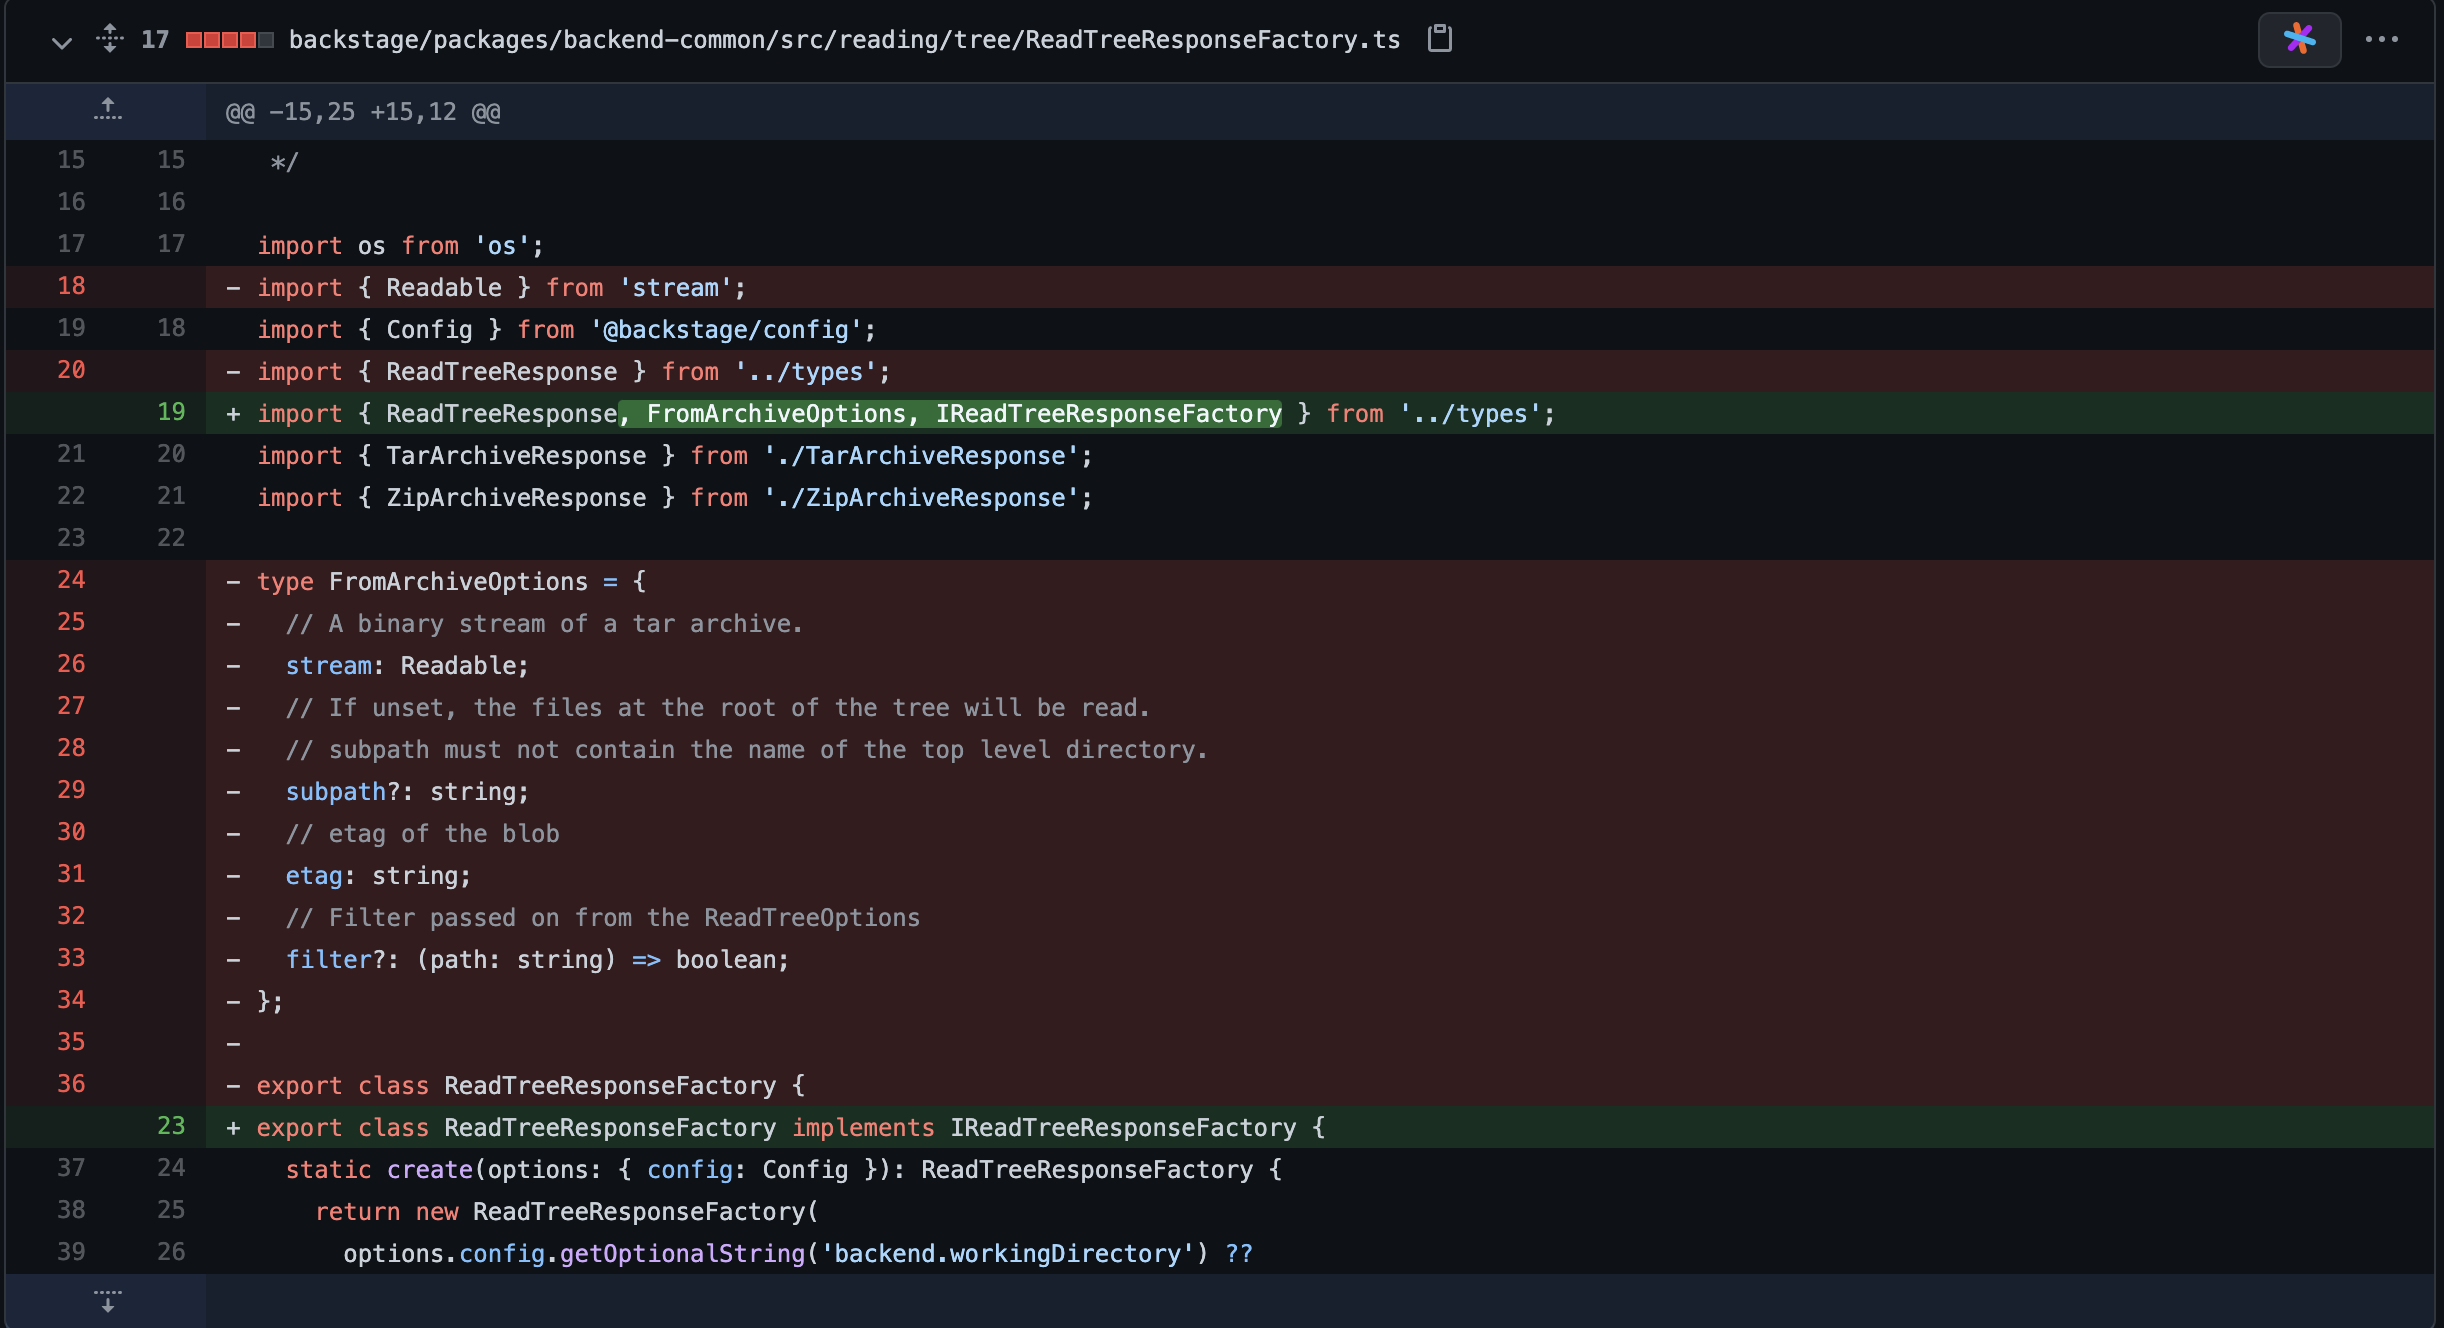The image size is (2444, 1328).
Task: Click the changed-lines count badge showing 17
Action: tap(156, 40)
